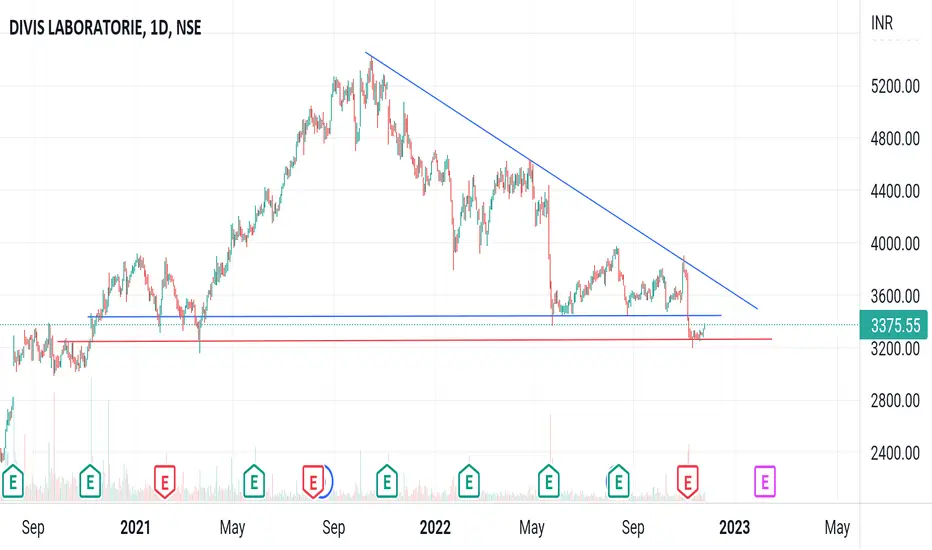932x550 pixels.
Task: Click the purple upcoming earnings E marker
Action: (x=764, y=481)
